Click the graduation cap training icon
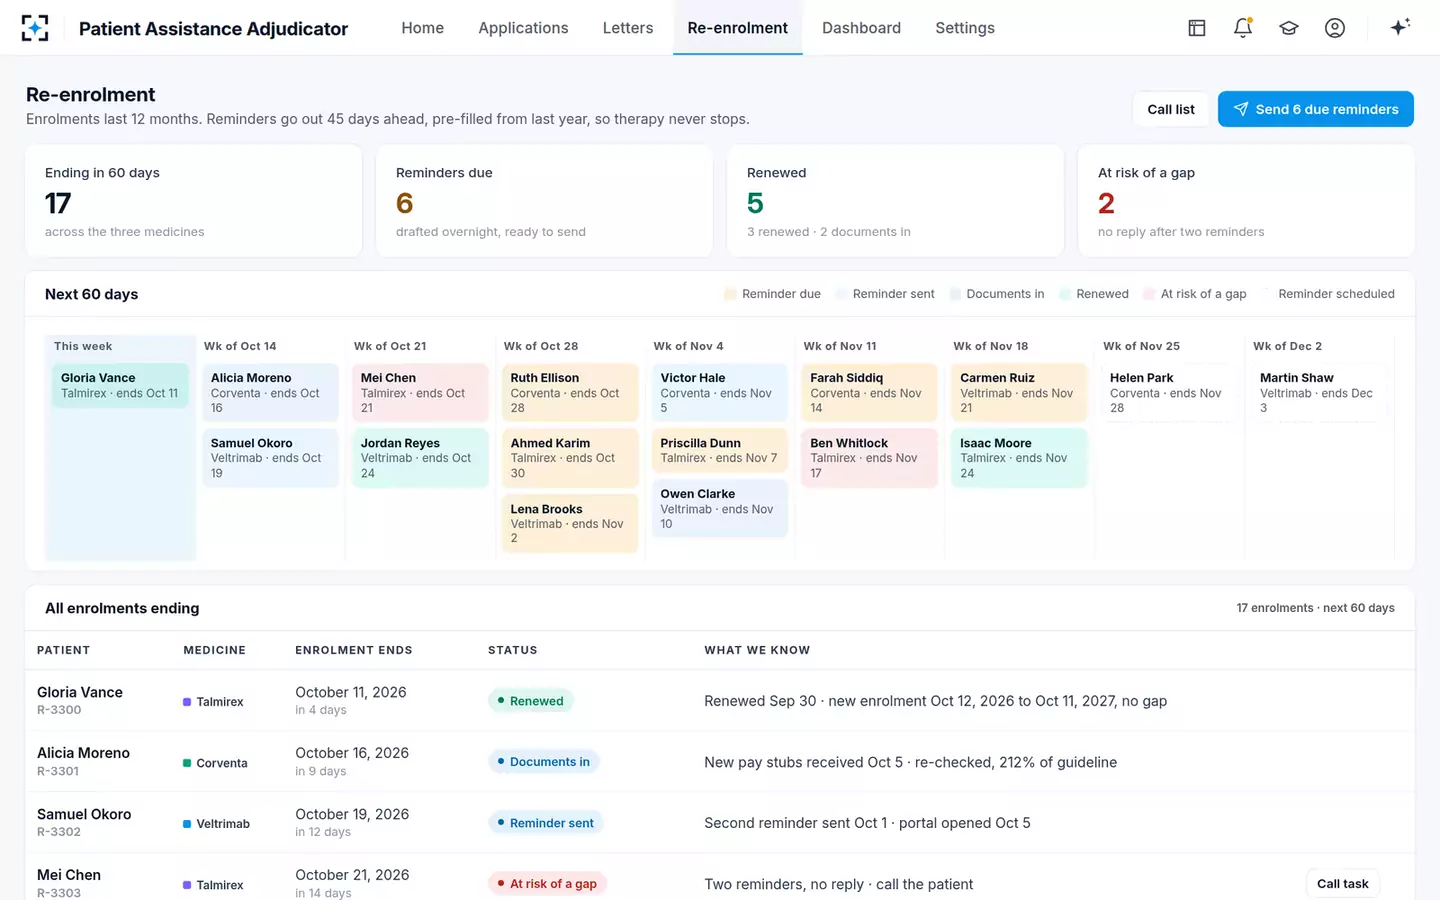 point(1289,28)
